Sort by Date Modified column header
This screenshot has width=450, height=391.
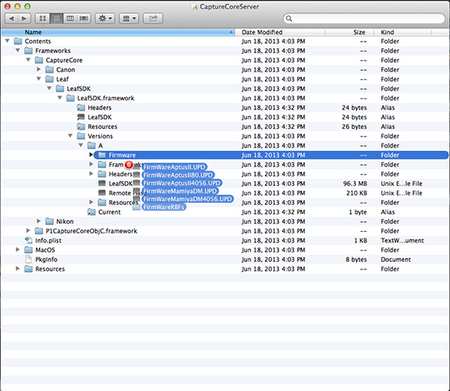click(x=280, y=32)
